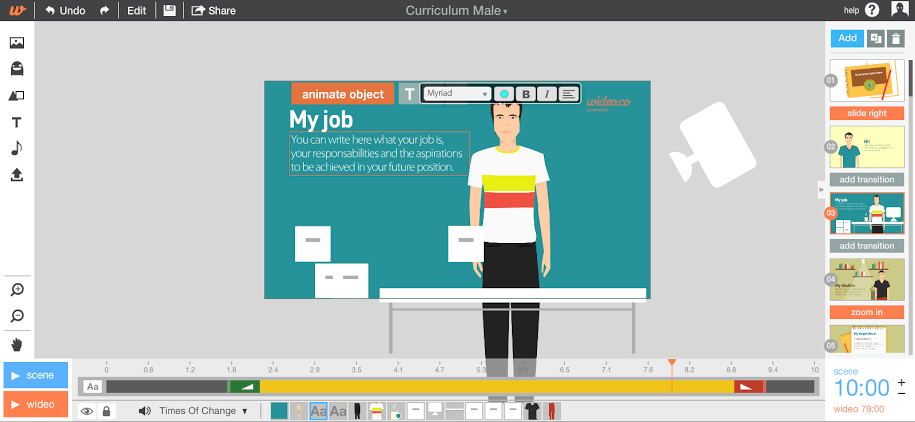Open the Times Of Change audio dropdown
This screenshot has height=422, width=915.
click(x=204, y=410)
